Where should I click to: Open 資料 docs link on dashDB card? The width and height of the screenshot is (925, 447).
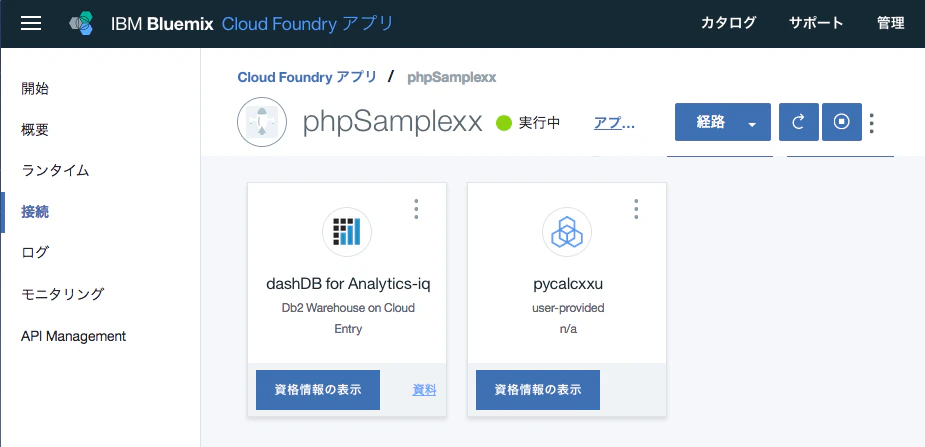click(424, 389)
